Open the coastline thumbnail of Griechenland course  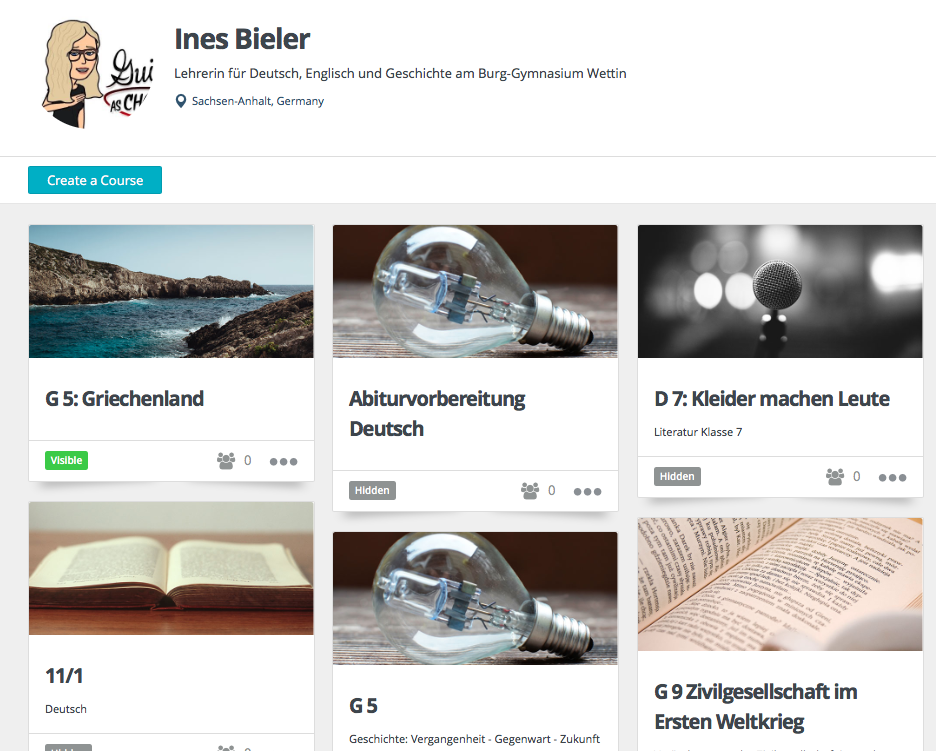point(171,291)
